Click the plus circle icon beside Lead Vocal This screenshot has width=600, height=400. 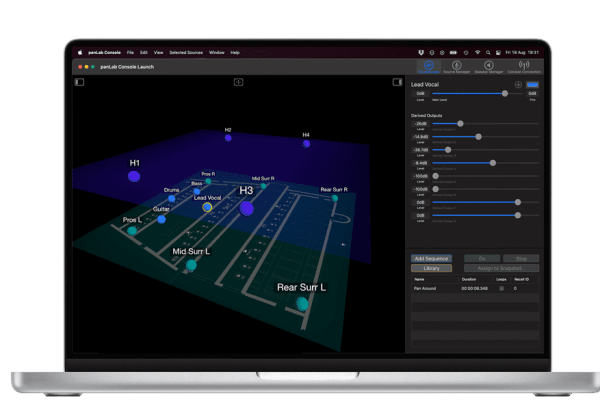(x=518, y=85)
